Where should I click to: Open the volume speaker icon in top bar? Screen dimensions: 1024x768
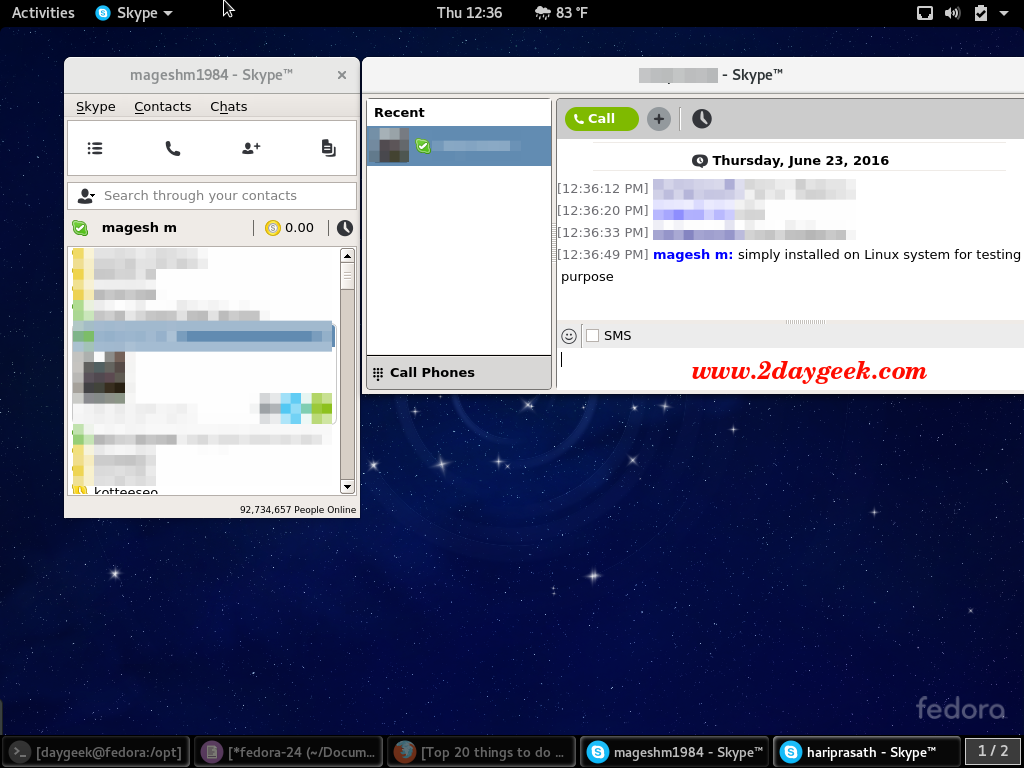[x=952, y=13]
